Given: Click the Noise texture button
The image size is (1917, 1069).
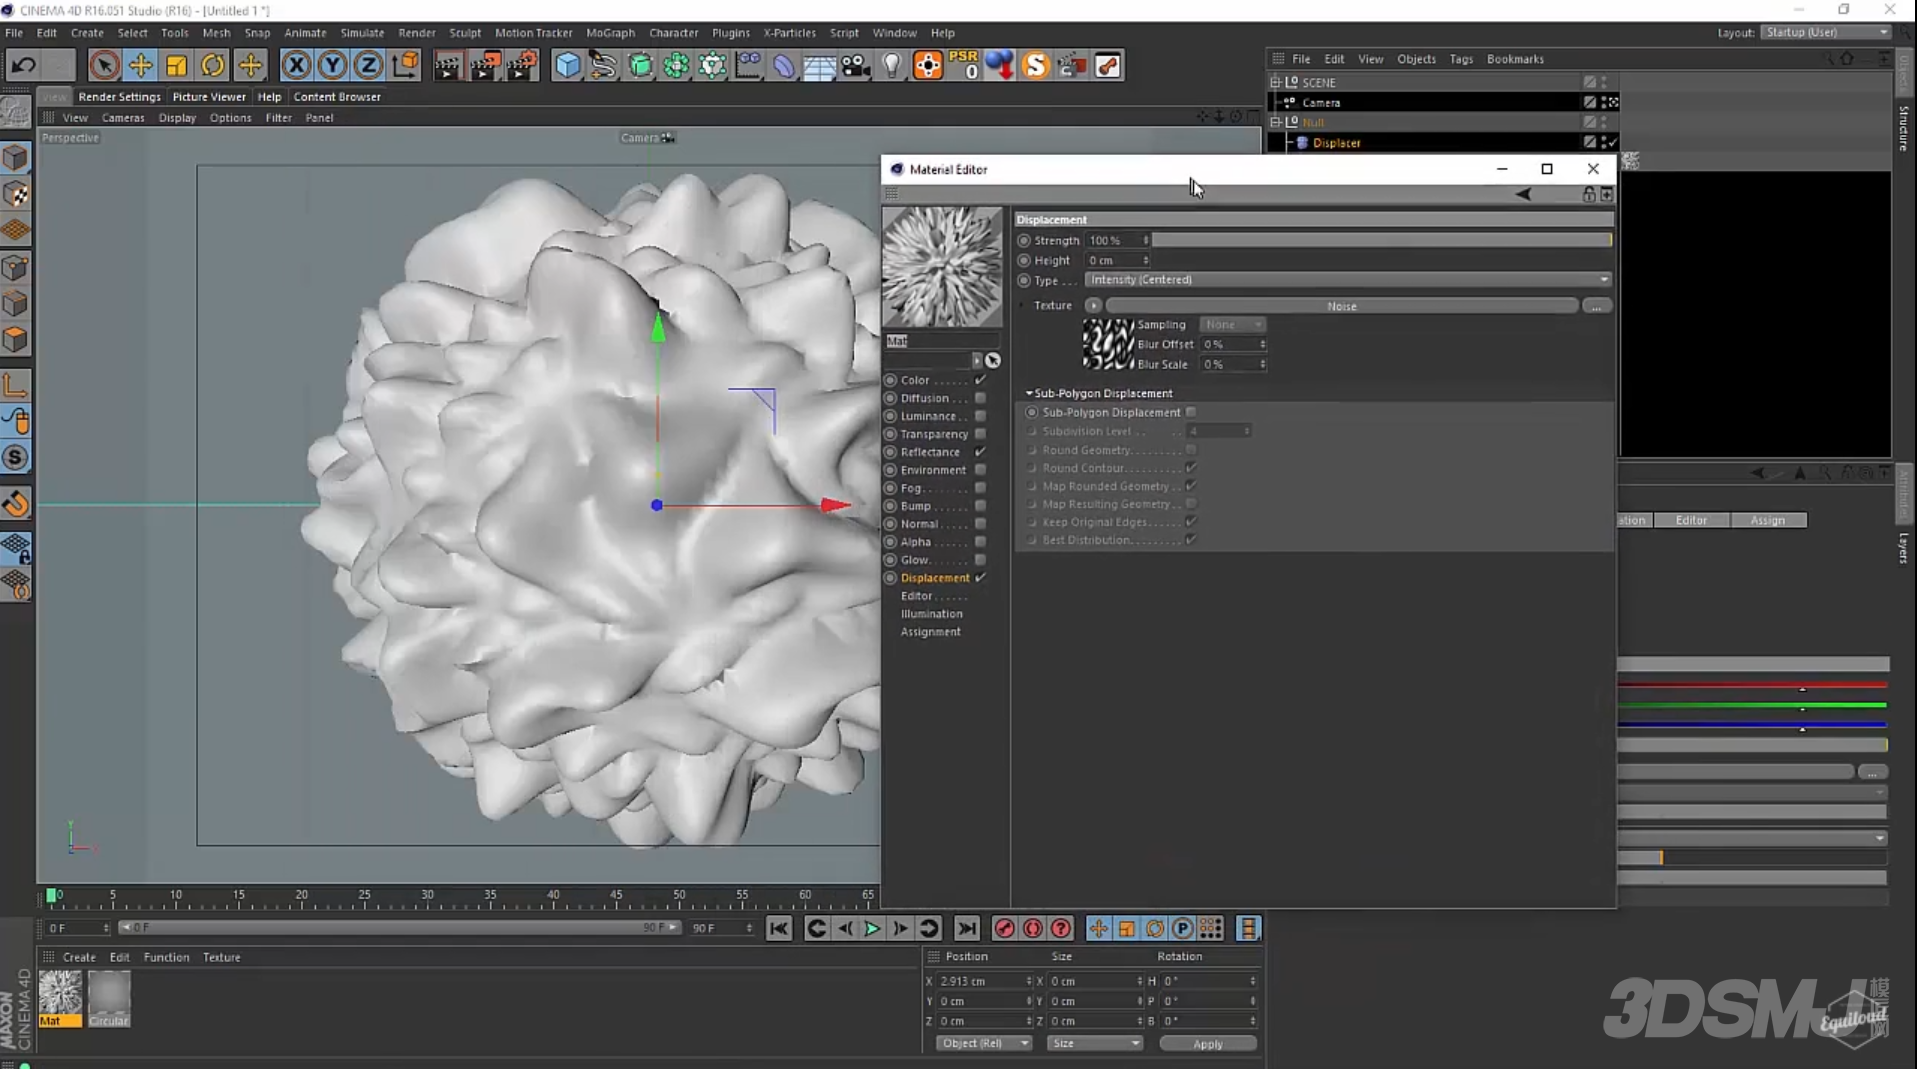Looking at the screenshot, I should [1341, 306].
